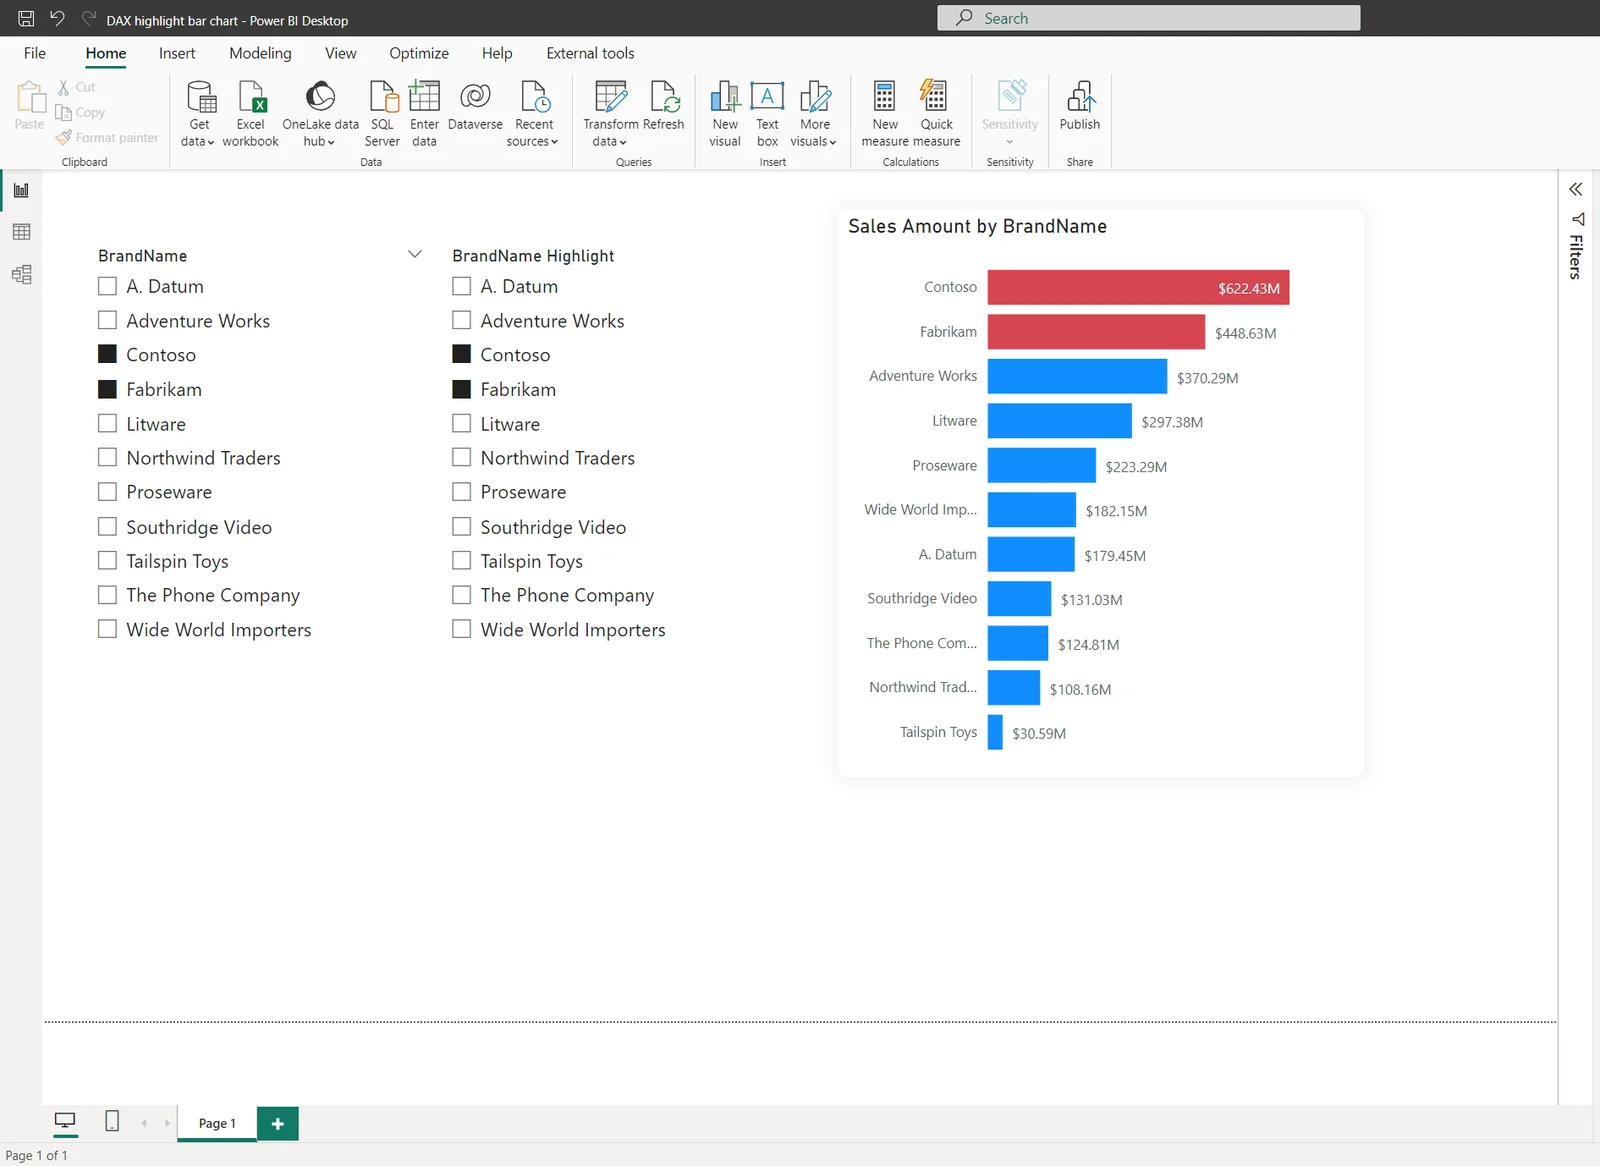The width and height of the screenshot is (1600, 1166).
Task: Insert a Text box
Action: (767, 114)
